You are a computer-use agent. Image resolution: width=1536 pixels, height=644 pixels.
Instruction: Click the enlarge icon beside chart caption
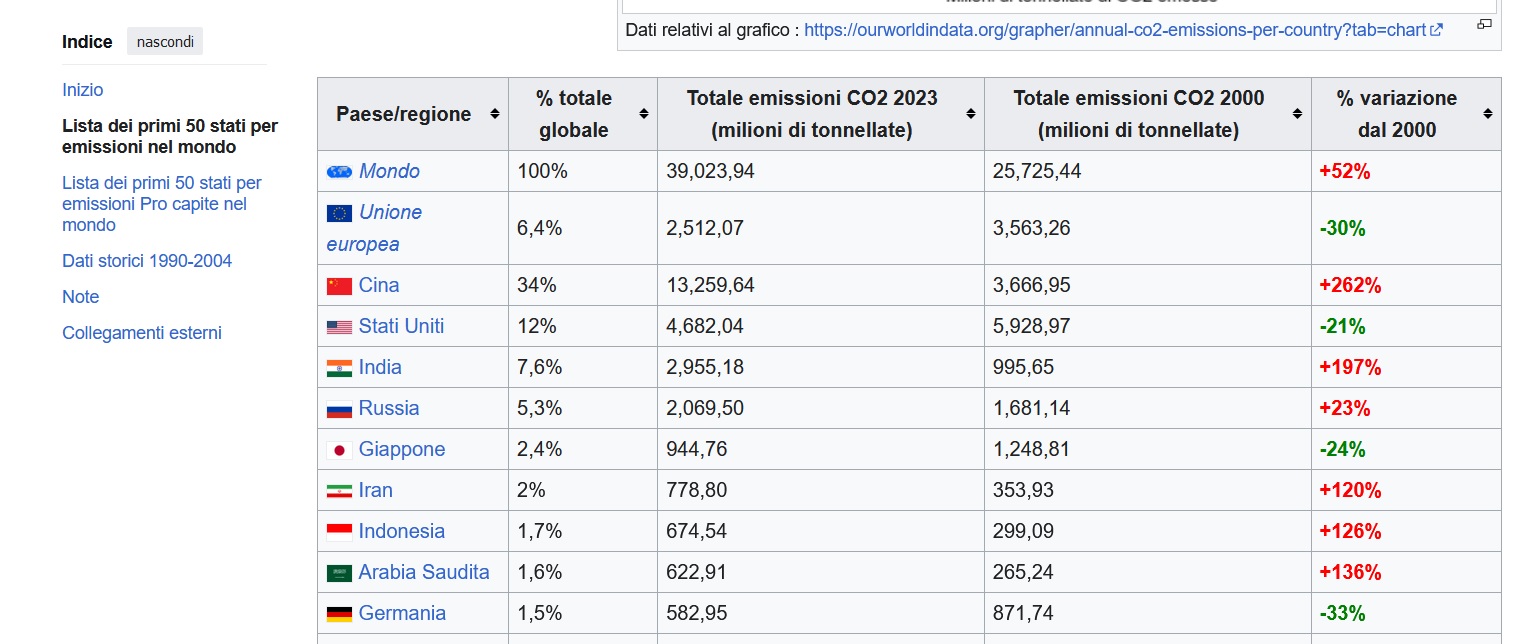point(1484,24)
